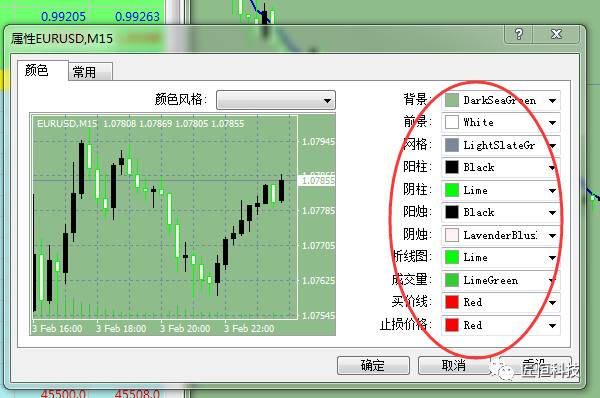Close the 属性EURUSD,M15 dialog
The width and height of the screenshot is (600, 398).
(556, 34)
